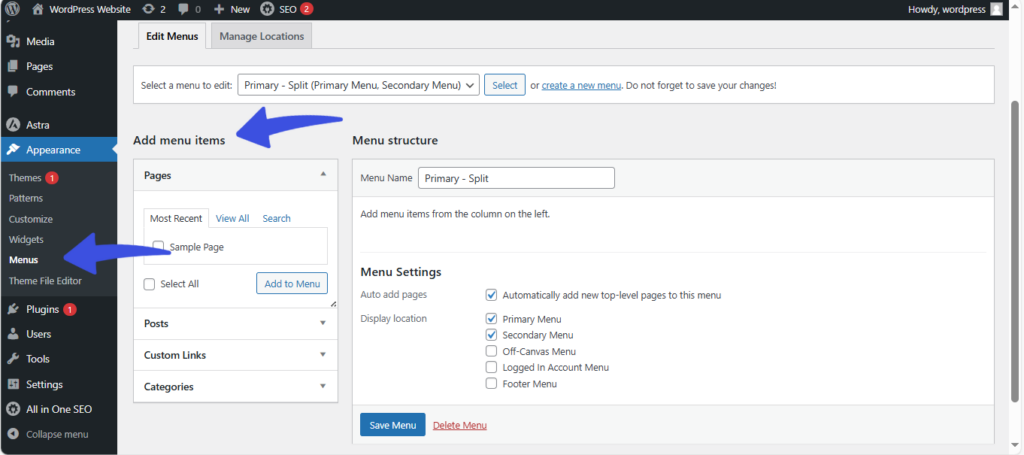
Task: Open Customize in the Appearance submenu
Action: coord(31,219)
